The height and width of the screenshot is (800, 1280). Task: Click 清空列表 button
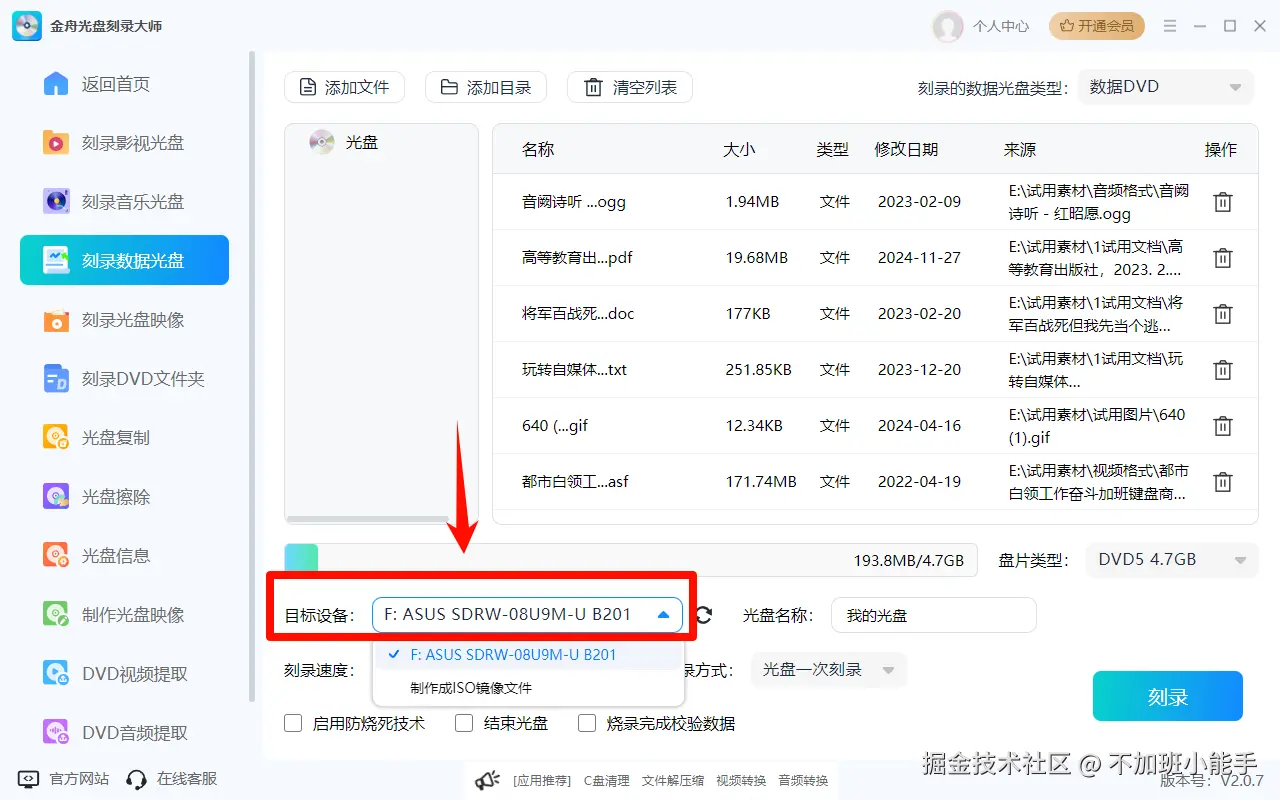tap(630, 87)
